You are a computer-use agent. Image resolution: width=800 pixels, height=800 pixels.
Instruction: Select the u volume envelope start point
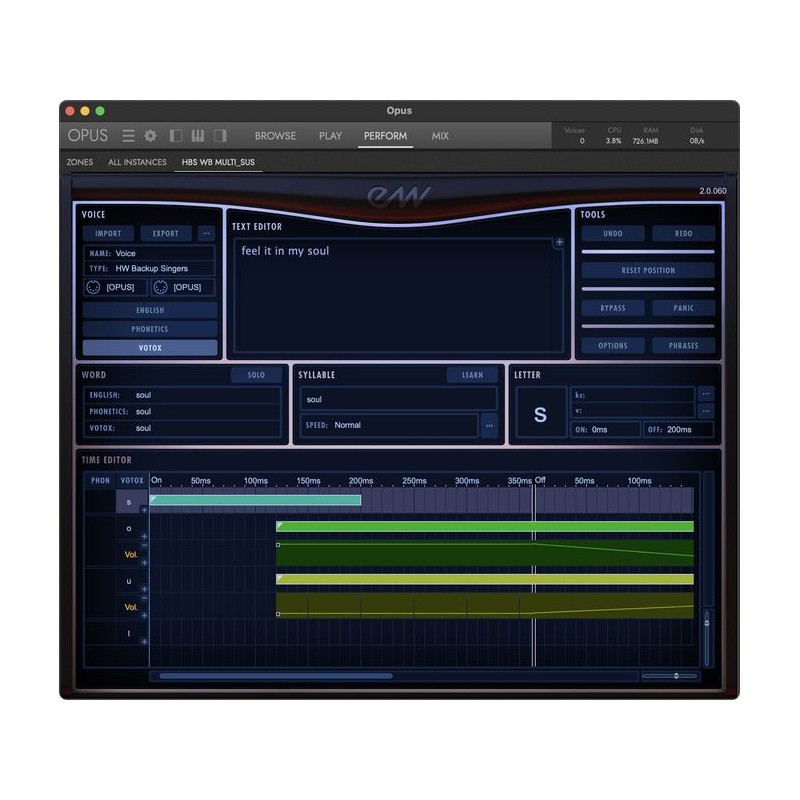278,614
